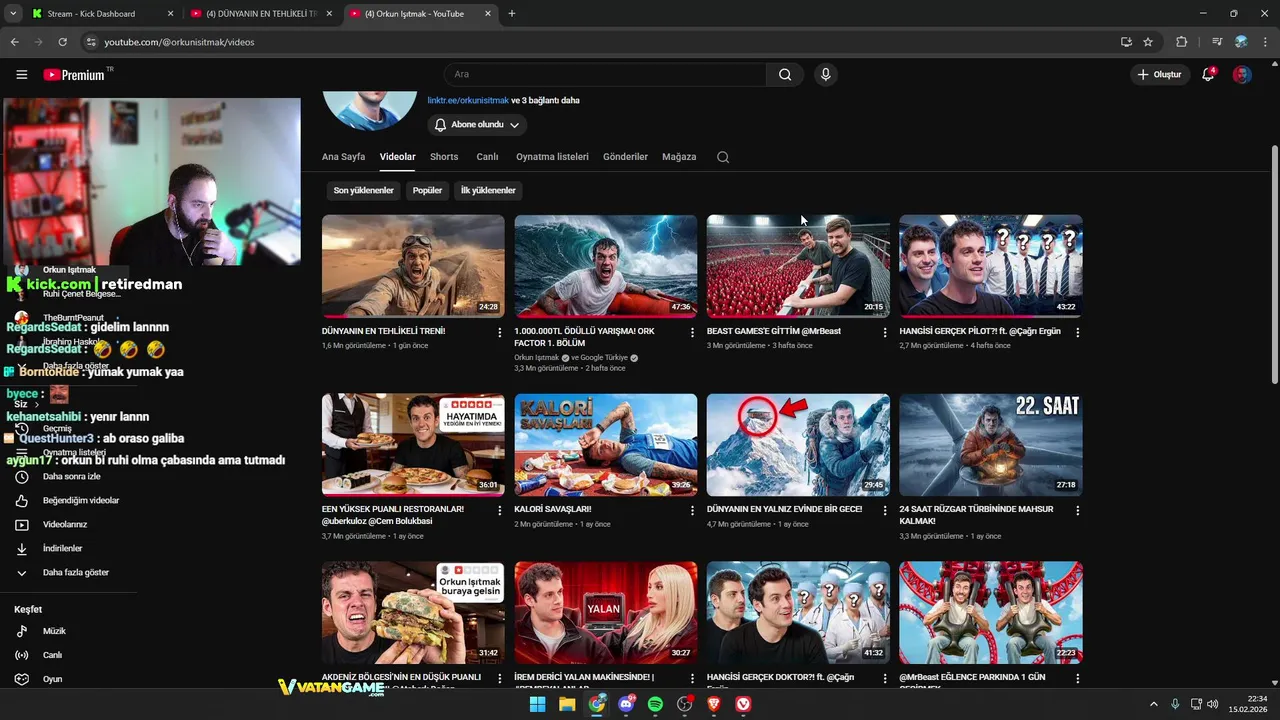The height and width of the screenshot is (720, 1280).
Task: Open title link KALORİ SAVAŞLARI!
Action: 552,509
